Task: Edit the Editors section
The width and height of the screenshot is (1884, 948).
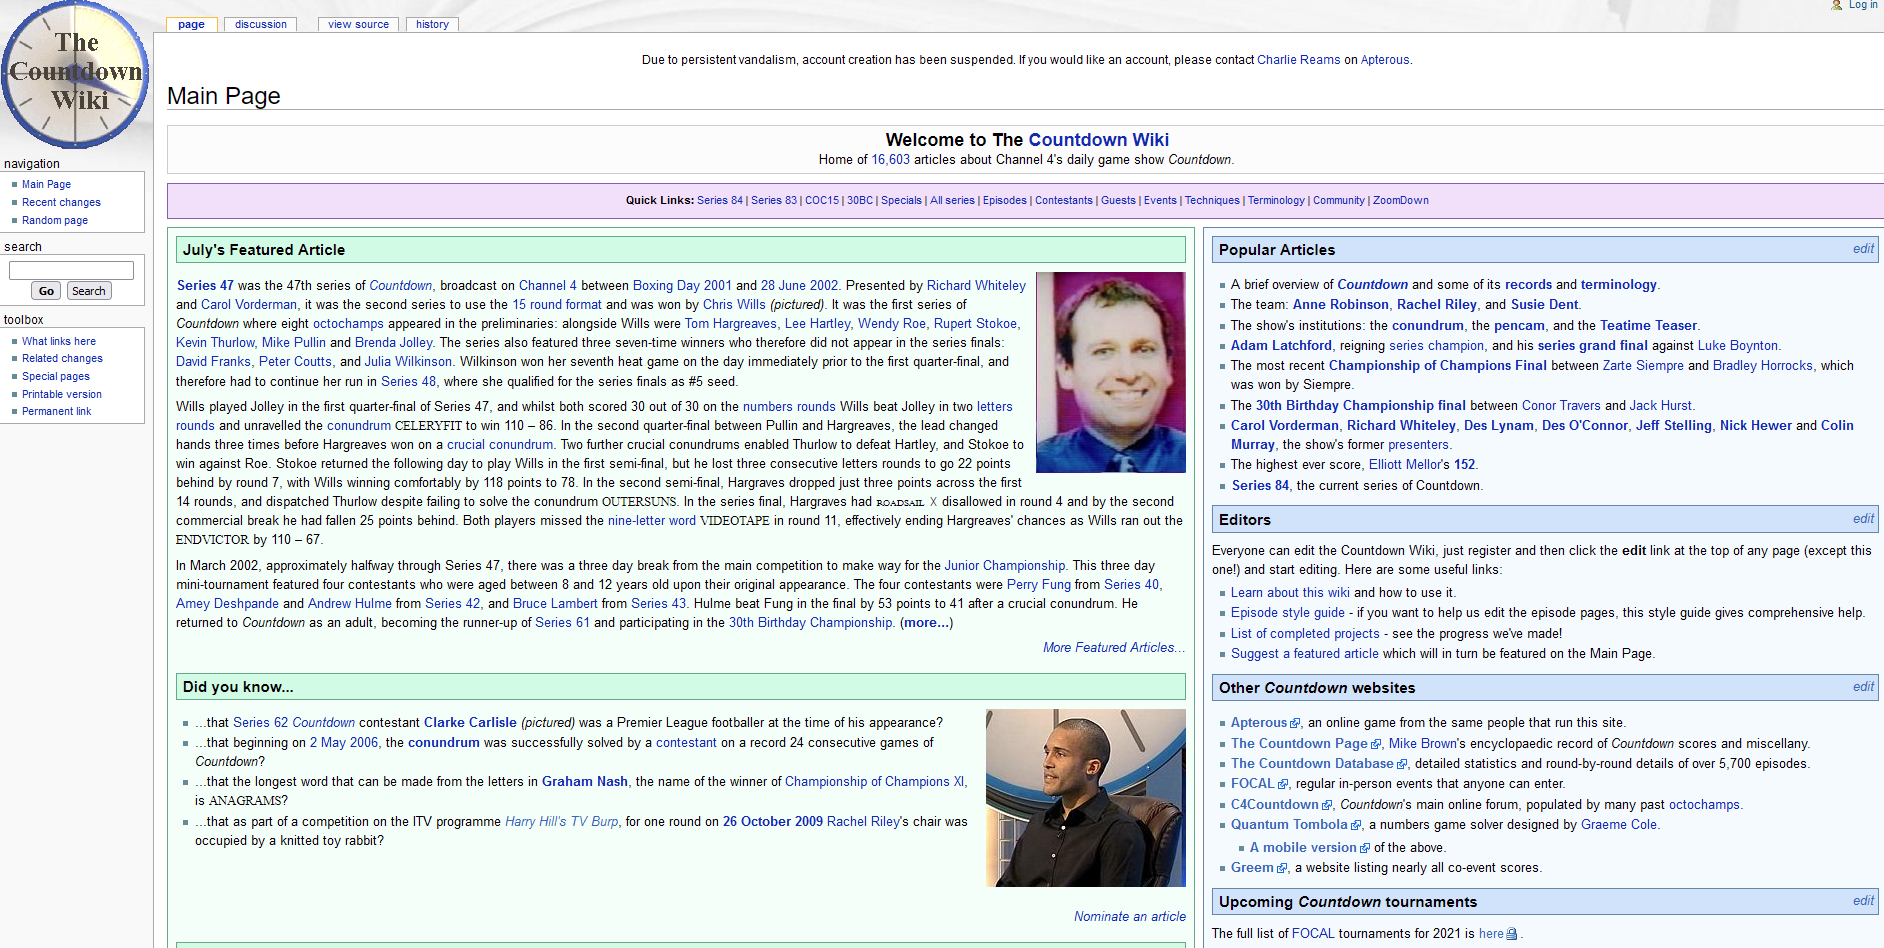Action: click(x=1862, y=519)
